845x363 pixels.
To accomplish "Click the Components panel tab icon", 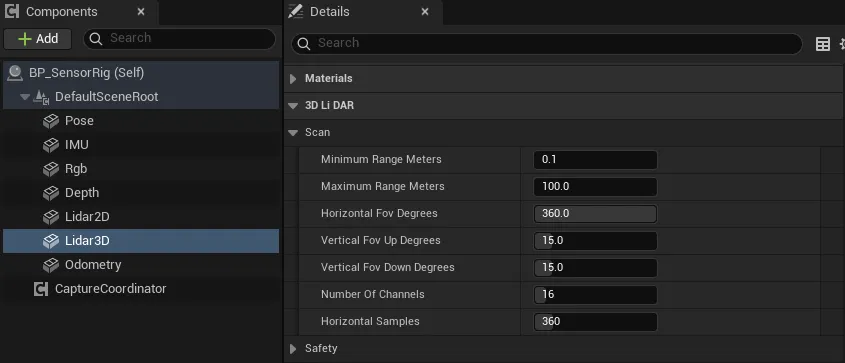I will (11, 11).
